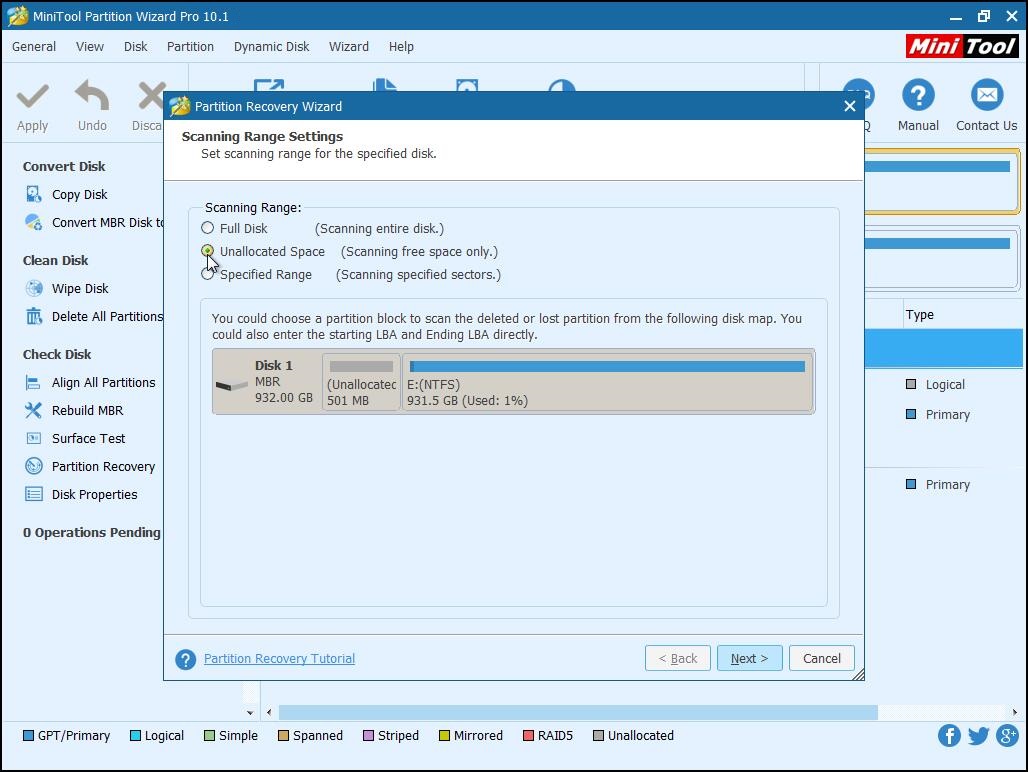Click the Undo arrow icon
This screenshot has width=1028, height=772.
click(92, 95)
